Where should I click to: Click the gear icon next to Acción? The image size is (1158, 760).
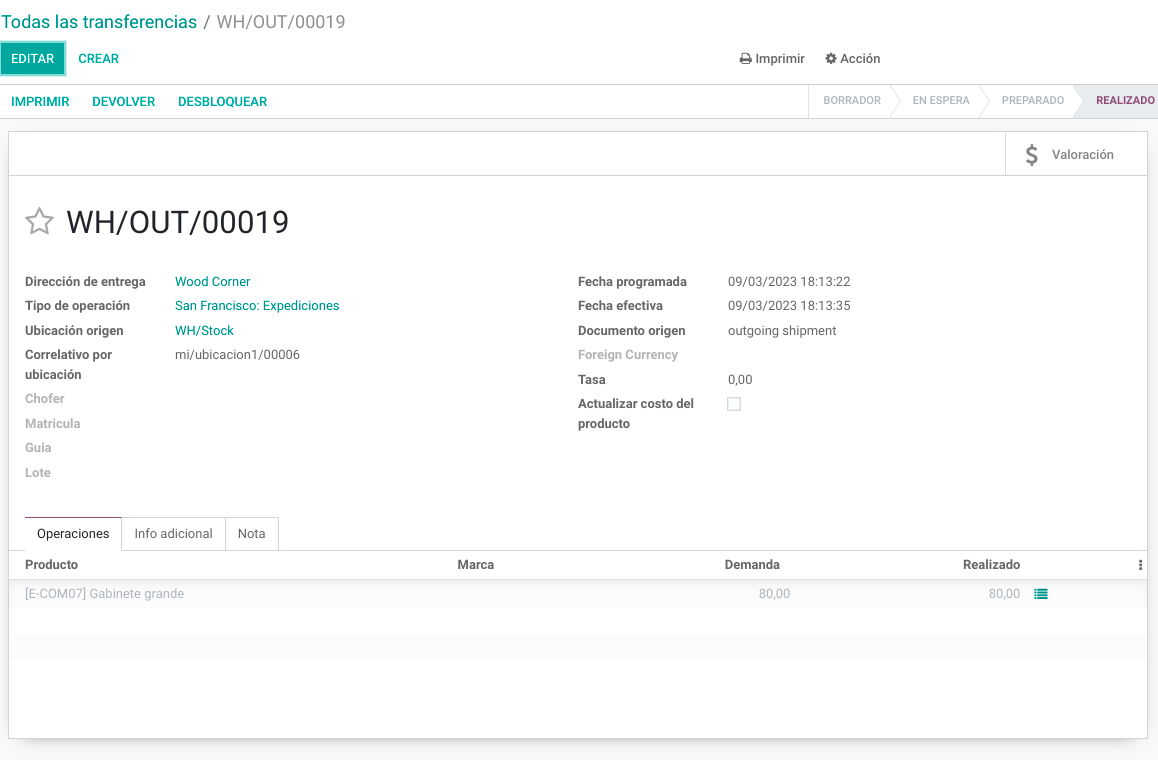click(x=831, y=58)
